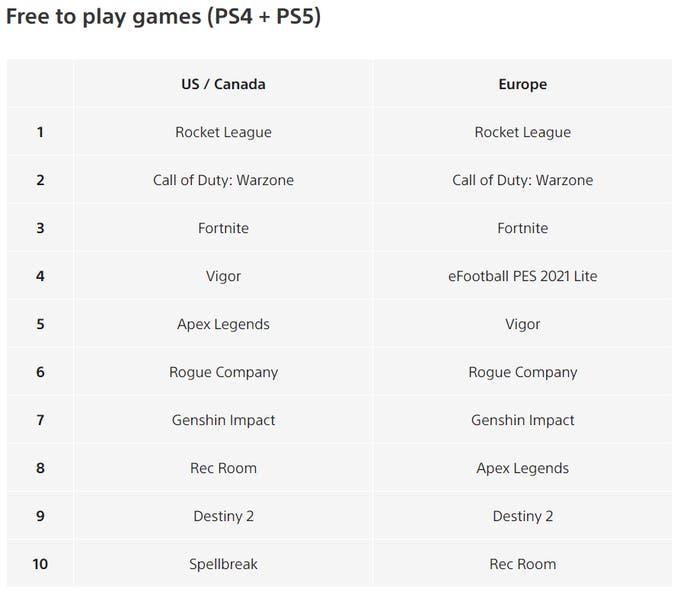This screenshot has height=595, width=690.
Task: Select Fortnite in the Europe column
Action: point(522,228)
